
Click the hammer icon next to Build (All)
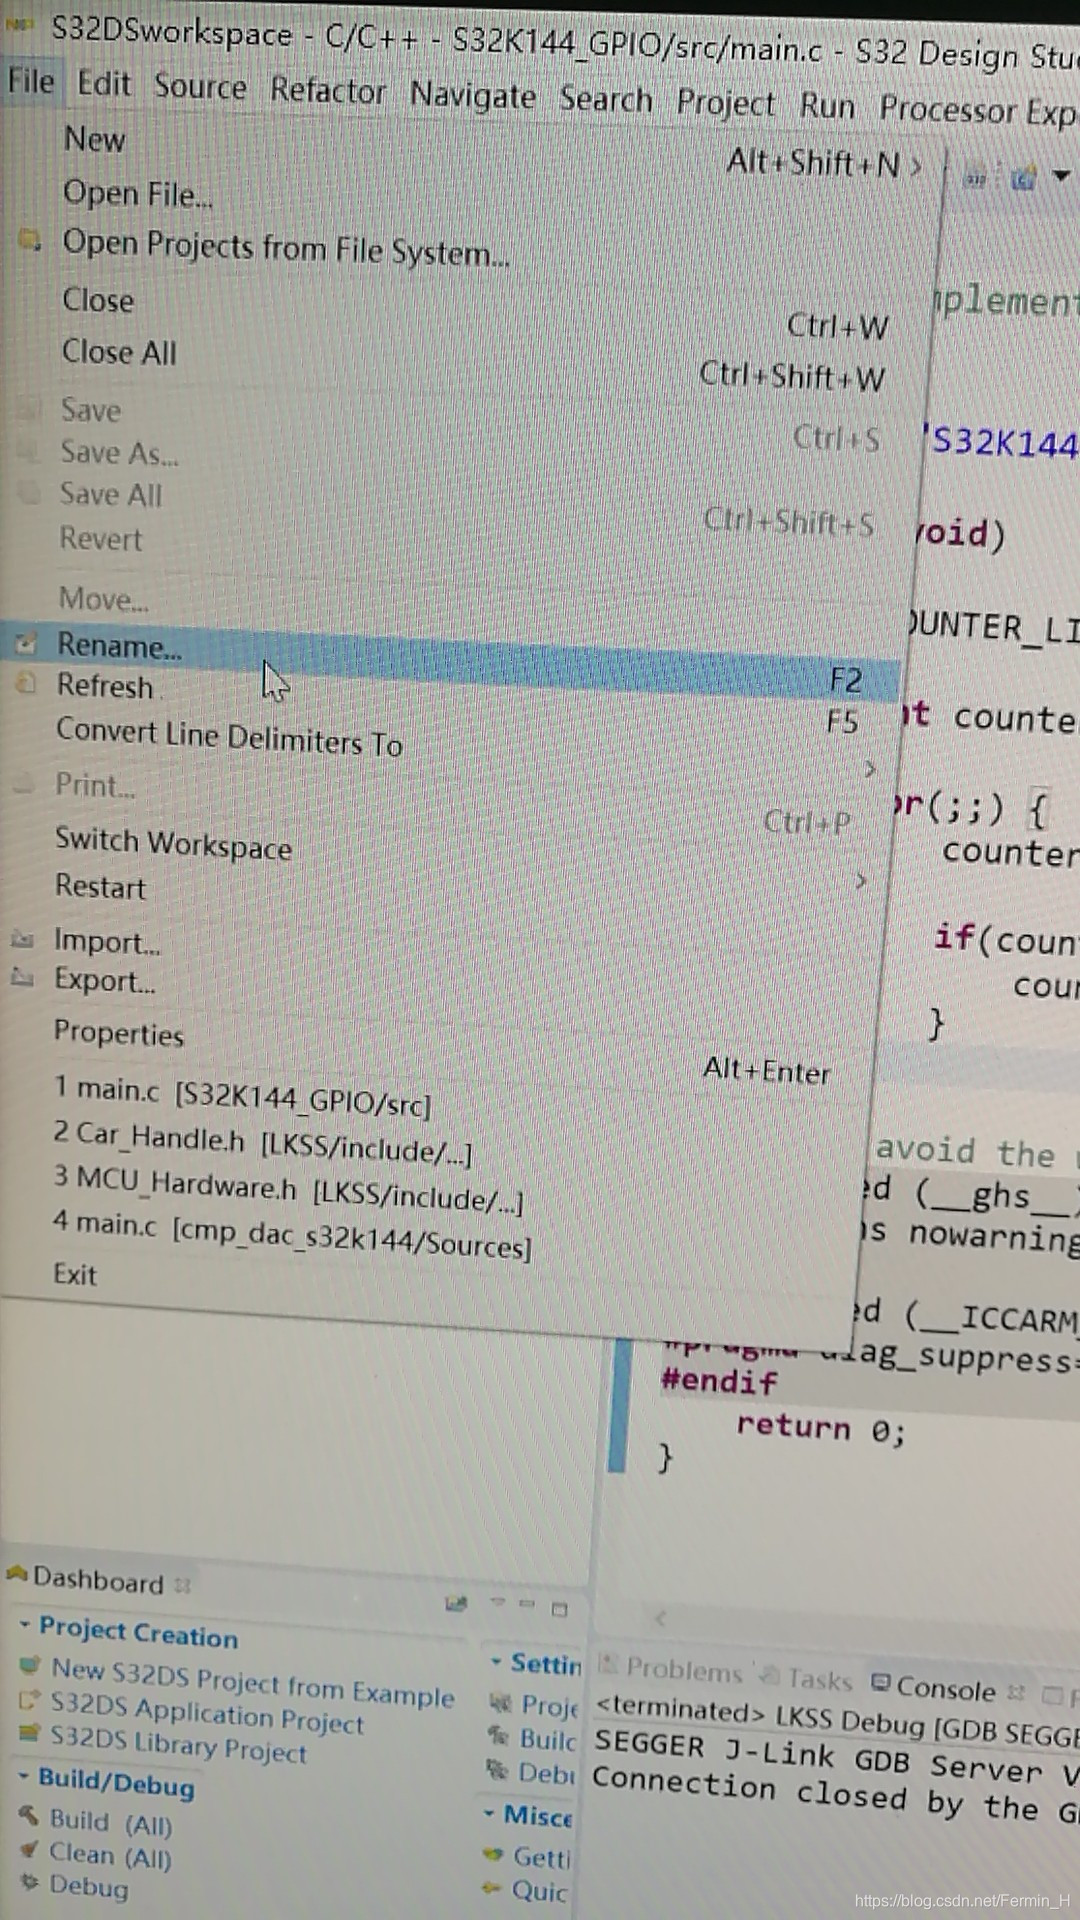[x=29, y=1816]
